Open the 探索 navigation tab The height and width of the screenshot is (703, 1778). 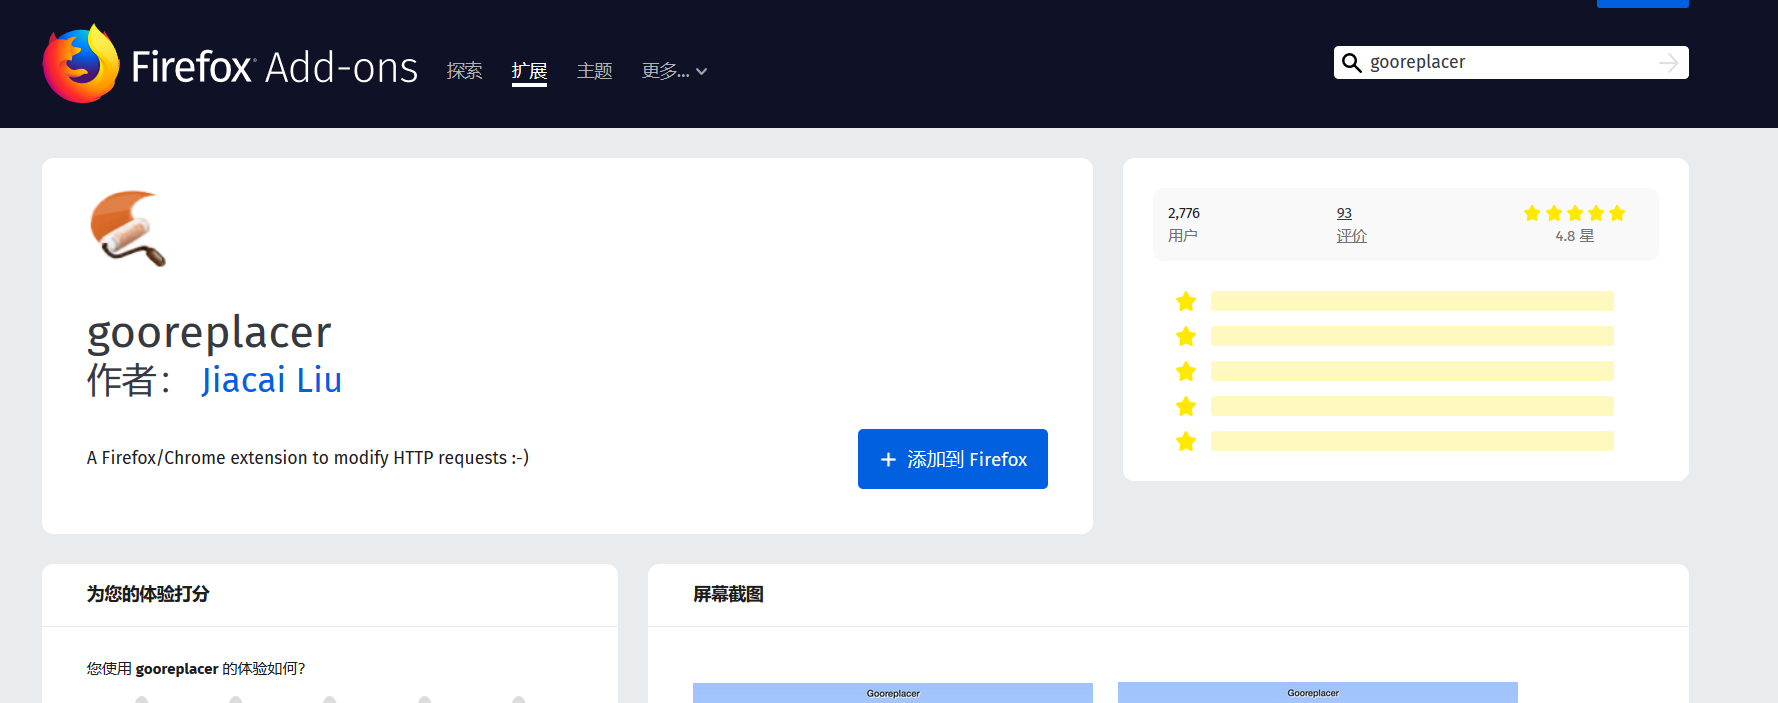(464, 71)
